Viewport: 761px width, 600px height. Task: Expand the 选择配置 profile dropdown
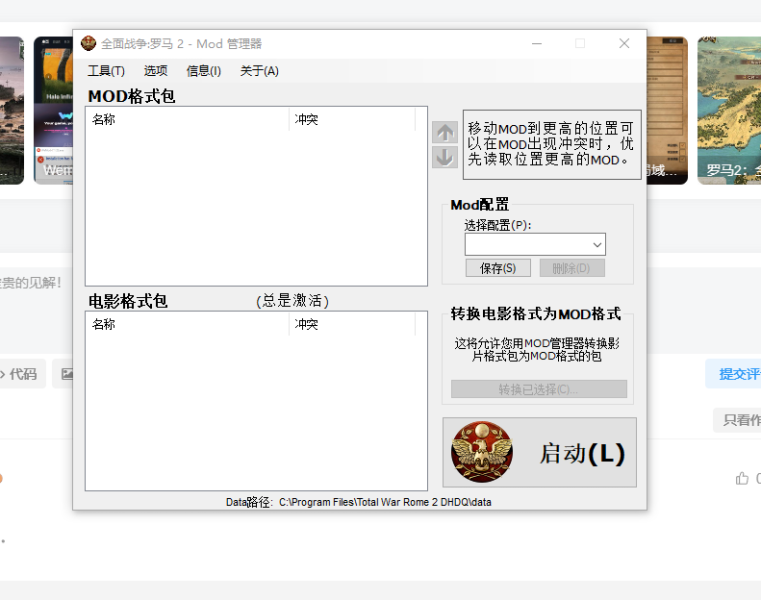pyautogui.click(x=597, y=245)
